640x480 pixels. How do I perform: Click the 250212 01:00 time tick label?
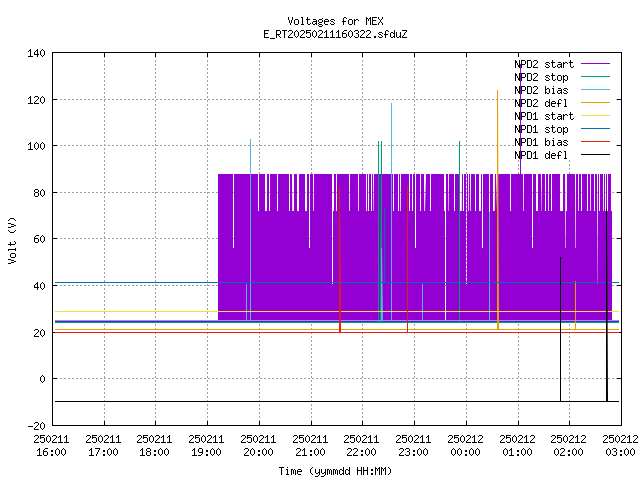[517, 446]
